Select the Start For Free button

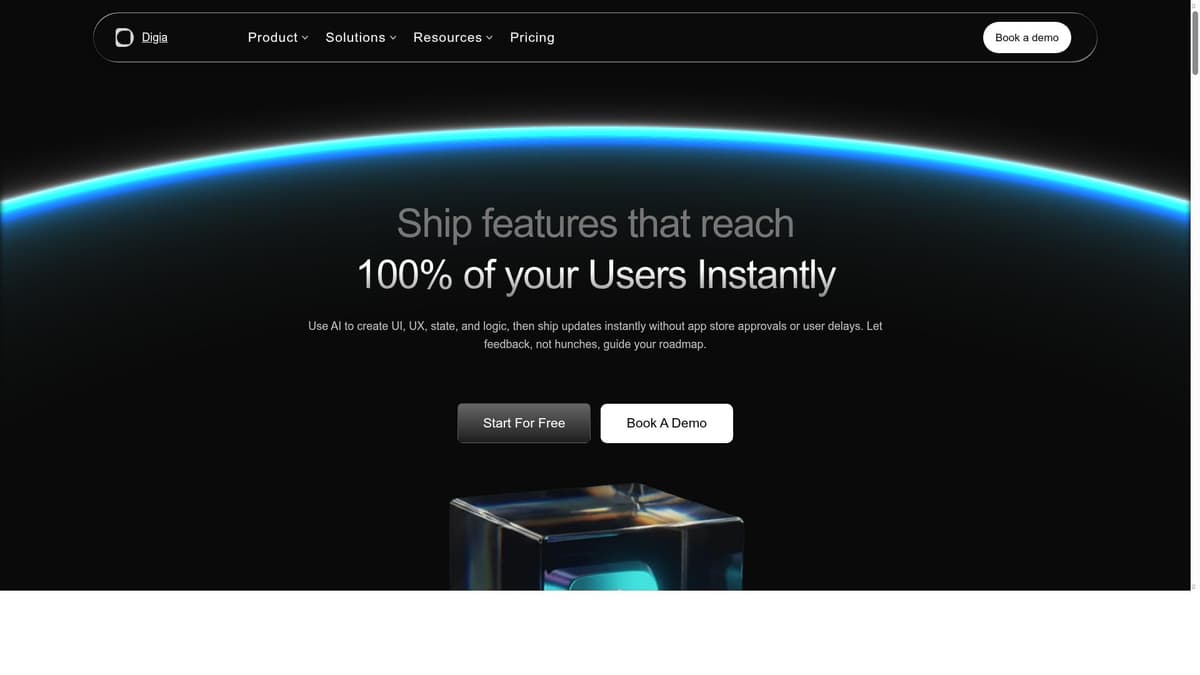point(524,423)
